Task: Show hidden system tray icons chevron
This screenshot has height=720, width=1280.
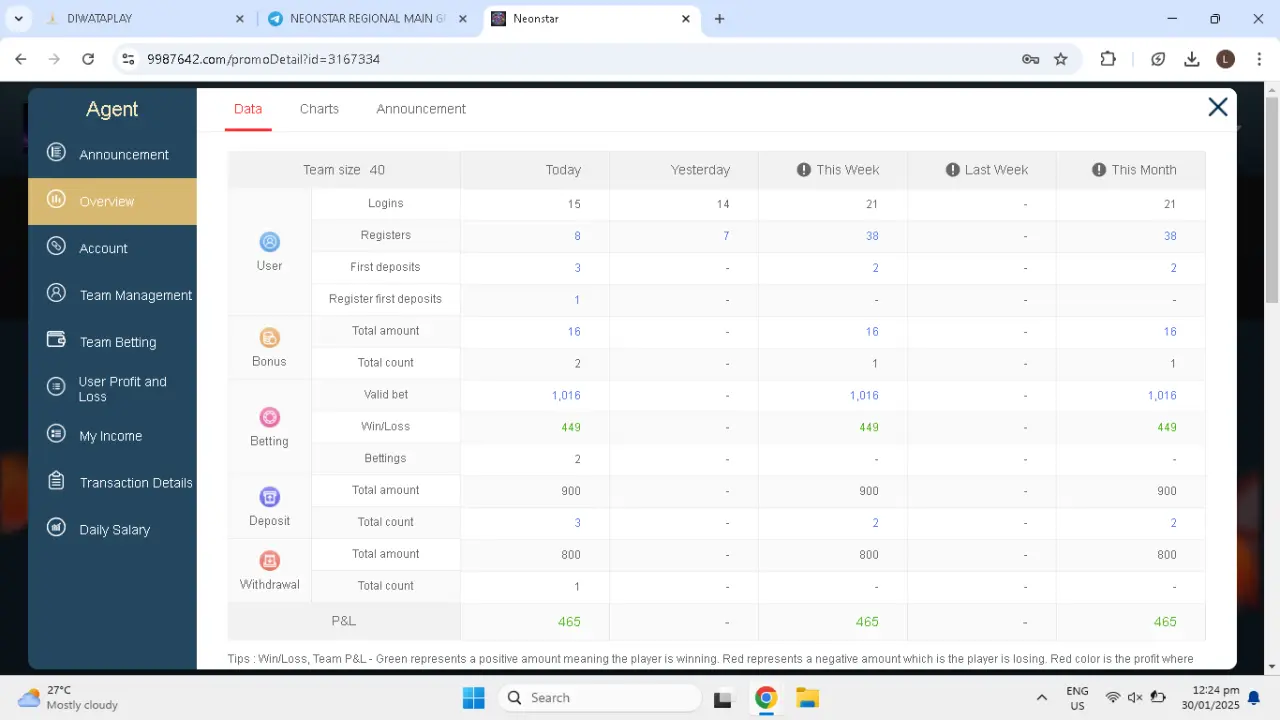Action: [x=1042, y=698]
